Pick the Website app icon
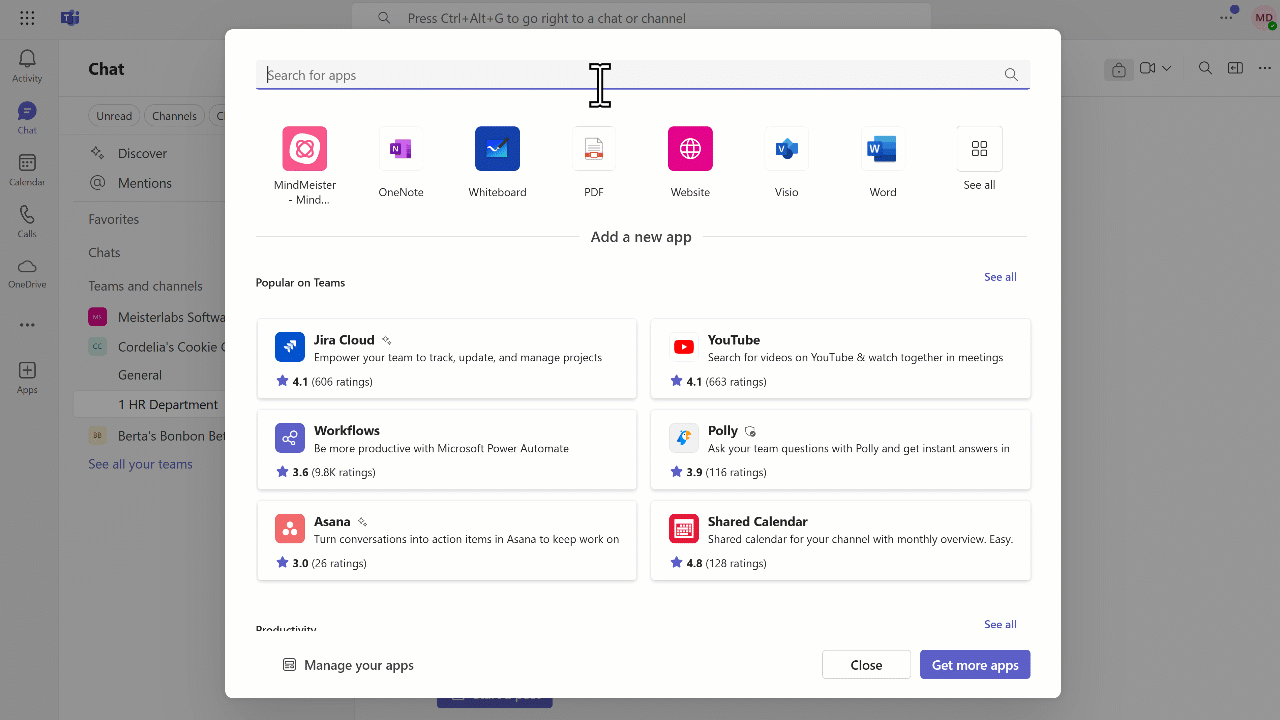The width and height of the screenshot is (1280, 720). click(690, 149)
